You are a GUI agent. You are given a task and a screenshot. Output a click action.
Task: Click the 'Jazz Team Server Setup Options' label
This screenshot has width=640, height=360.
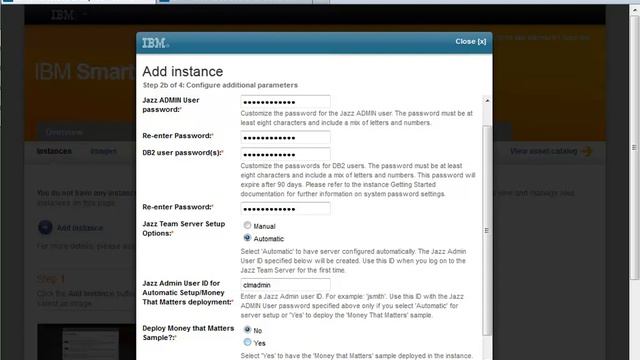pos(184,229)
